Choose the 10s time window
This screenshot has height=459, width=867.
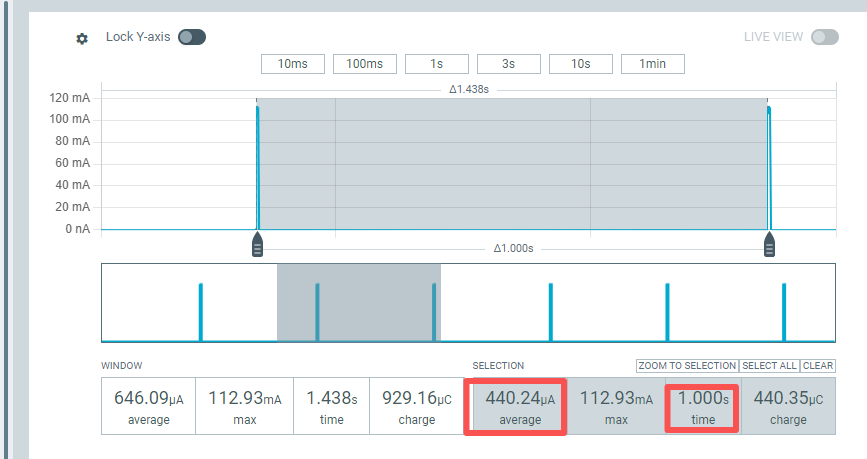click(x=580, y=64)
